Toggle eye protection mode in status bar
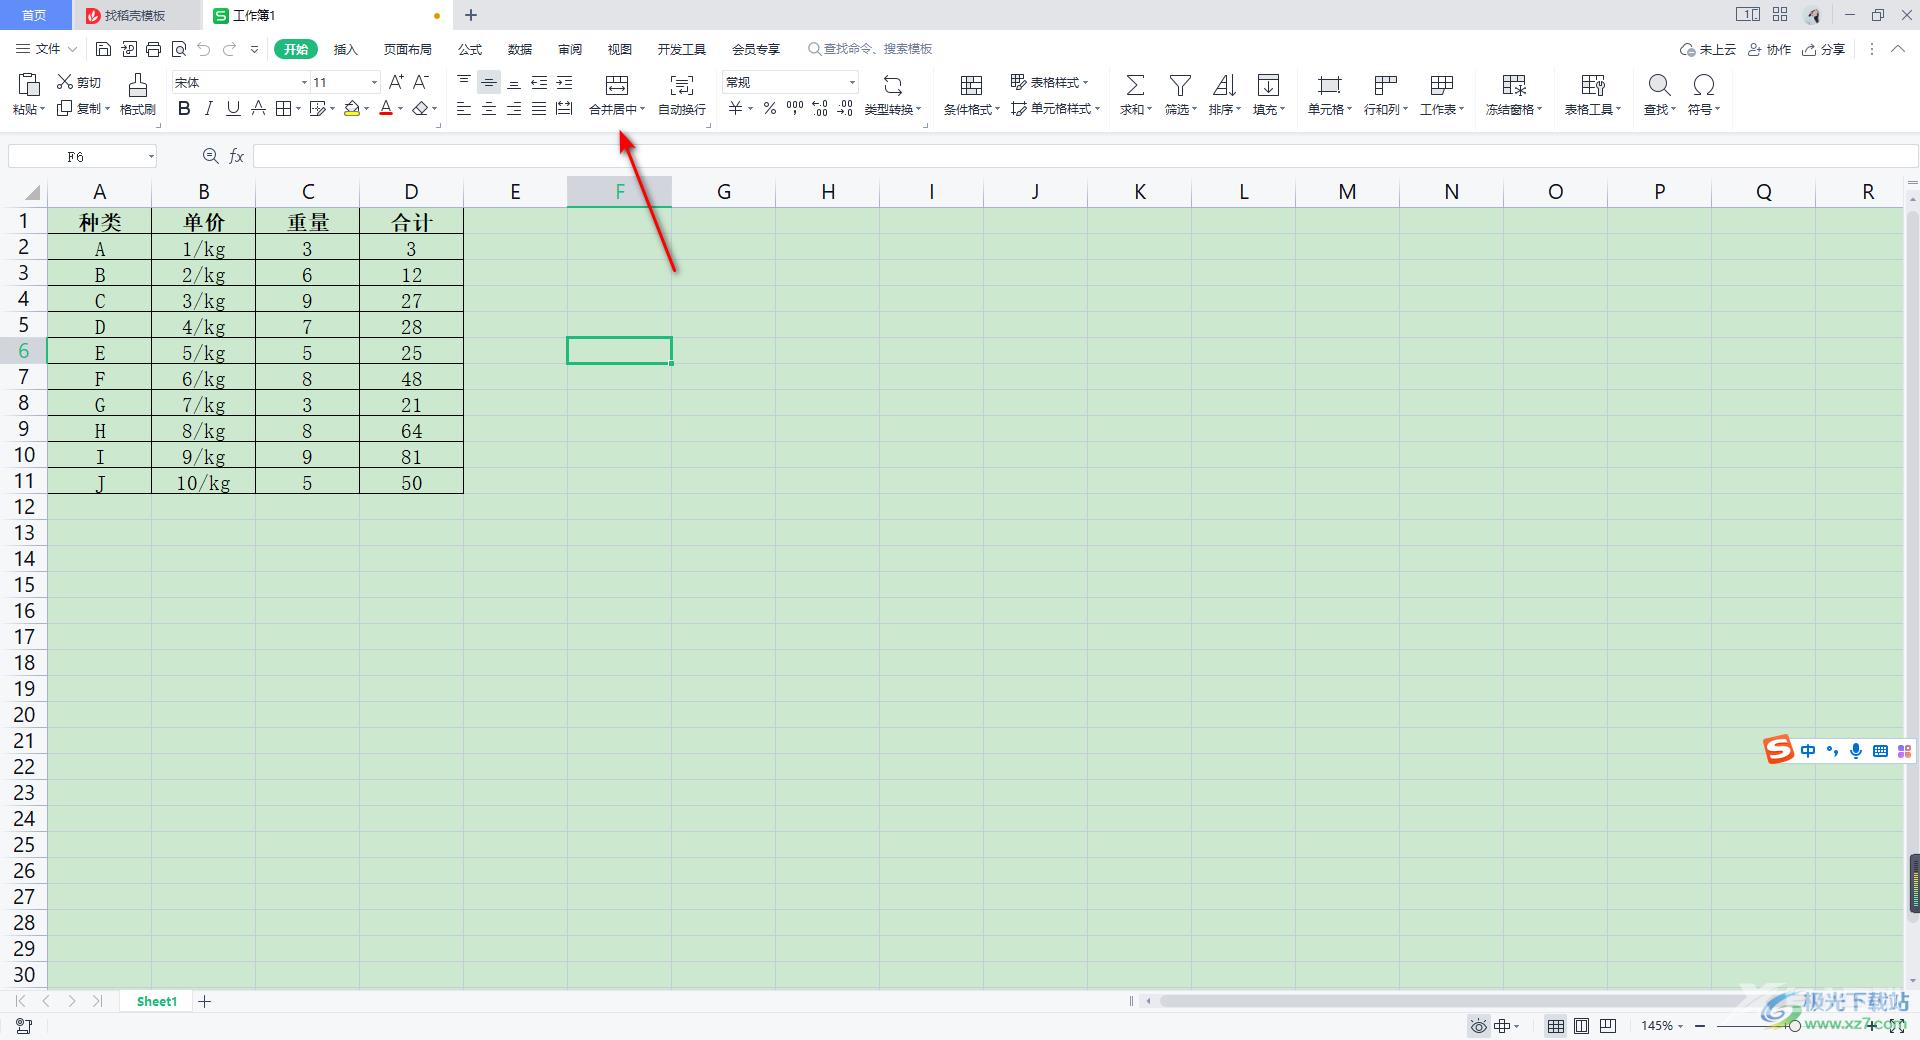1920x1040 pixels. tap(1478, 1026)
